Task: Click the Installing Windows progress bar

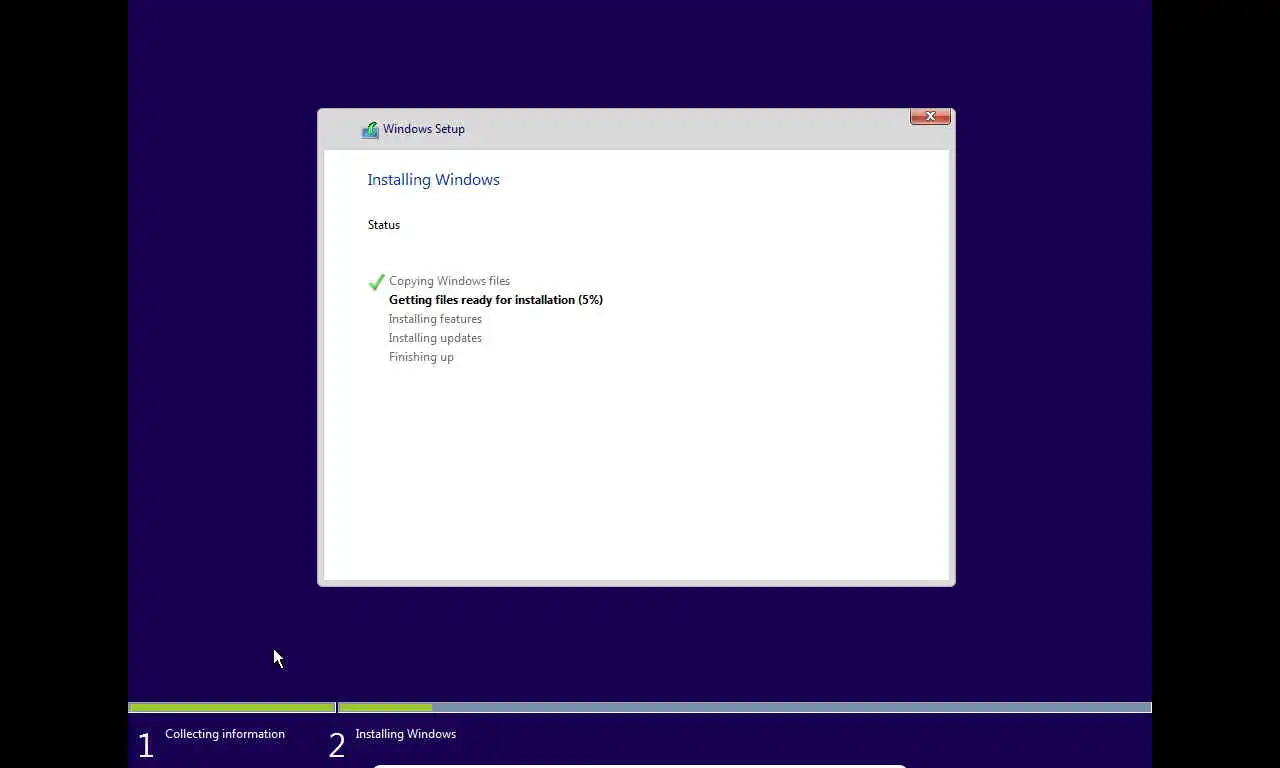Action: point(745,708)
